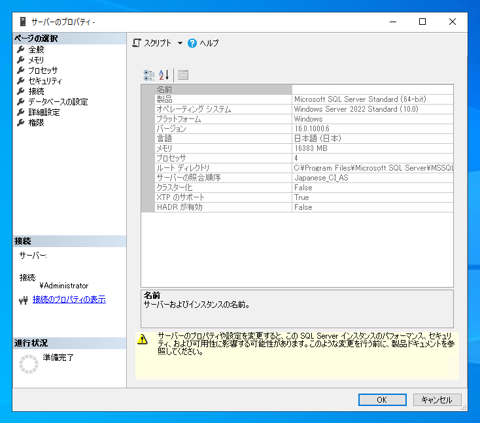
Task: Select XTP のサポート row label
Action: 180,197
